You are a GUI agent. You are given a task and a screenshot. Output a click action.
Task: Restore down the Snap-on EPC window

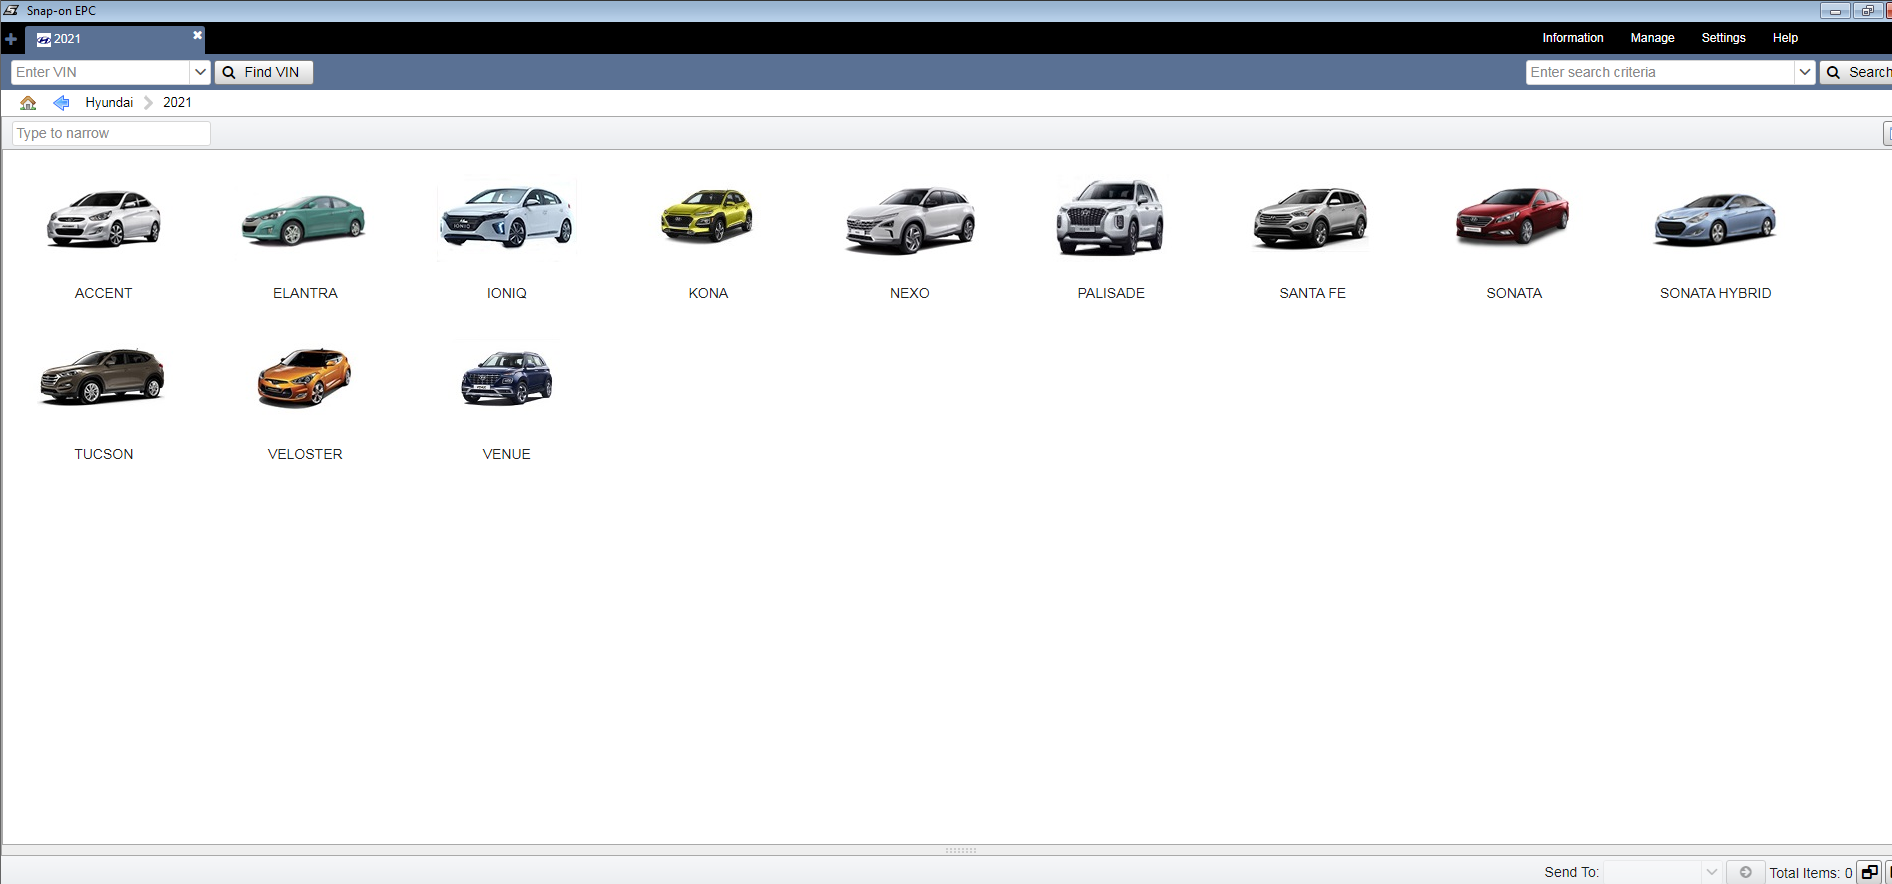point(1867,11)
